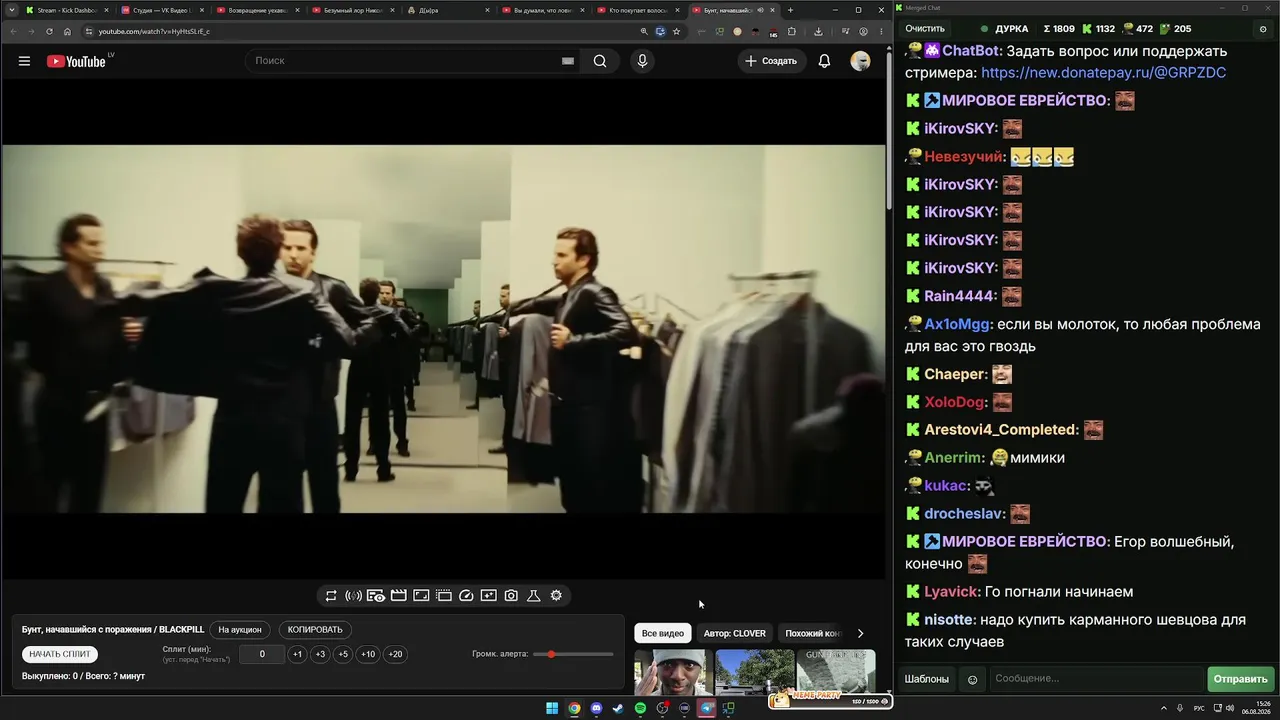The width and height of the screenshot is (1280, 720).
Task: Open the YouTube account avatar menu
Action: [860, 61]
